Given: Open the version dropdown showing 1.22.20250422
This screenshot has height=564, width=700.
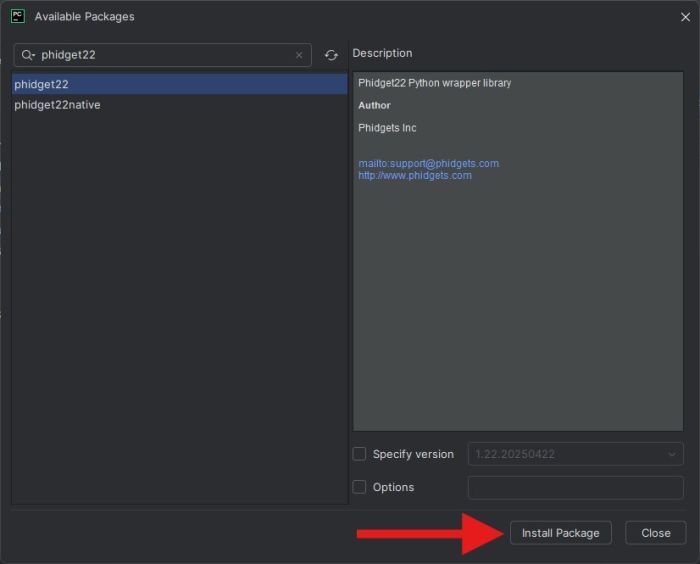Looking at the screenshot, I should point(575,454).
